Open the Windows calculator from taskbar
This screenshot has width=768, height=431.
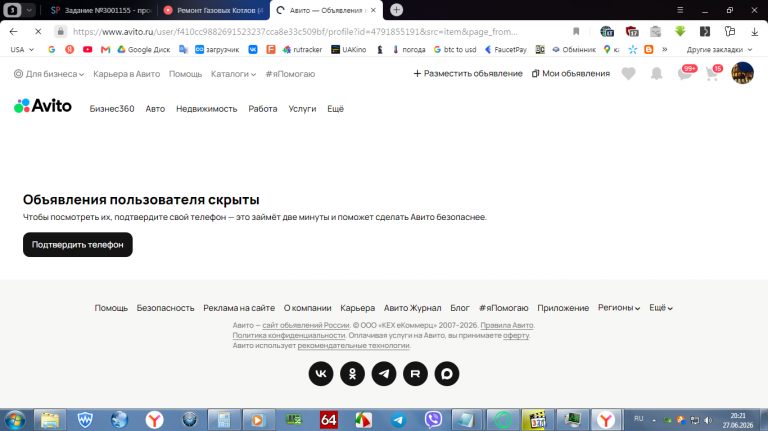pos(224,420)
